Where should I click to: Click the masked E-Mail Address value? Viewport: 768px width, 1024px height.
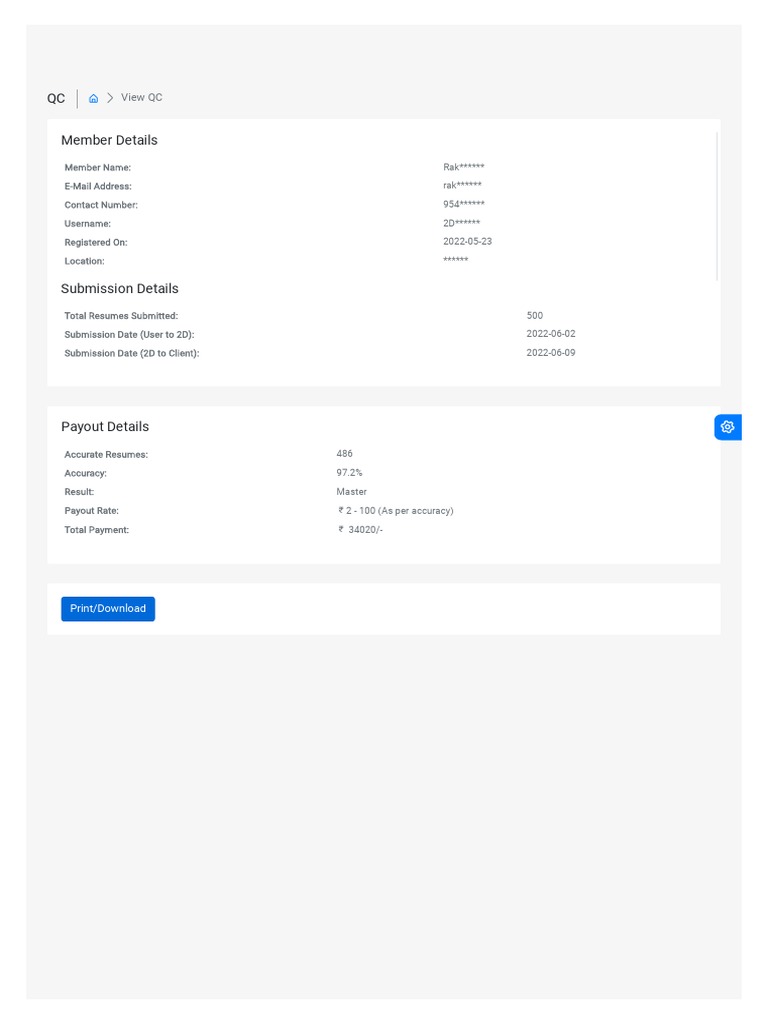(462, 186)
